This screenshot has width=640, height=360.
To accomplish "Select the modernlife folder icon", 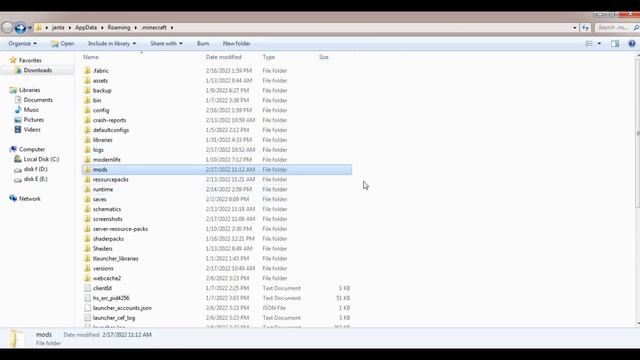I will tap(87, 160).
